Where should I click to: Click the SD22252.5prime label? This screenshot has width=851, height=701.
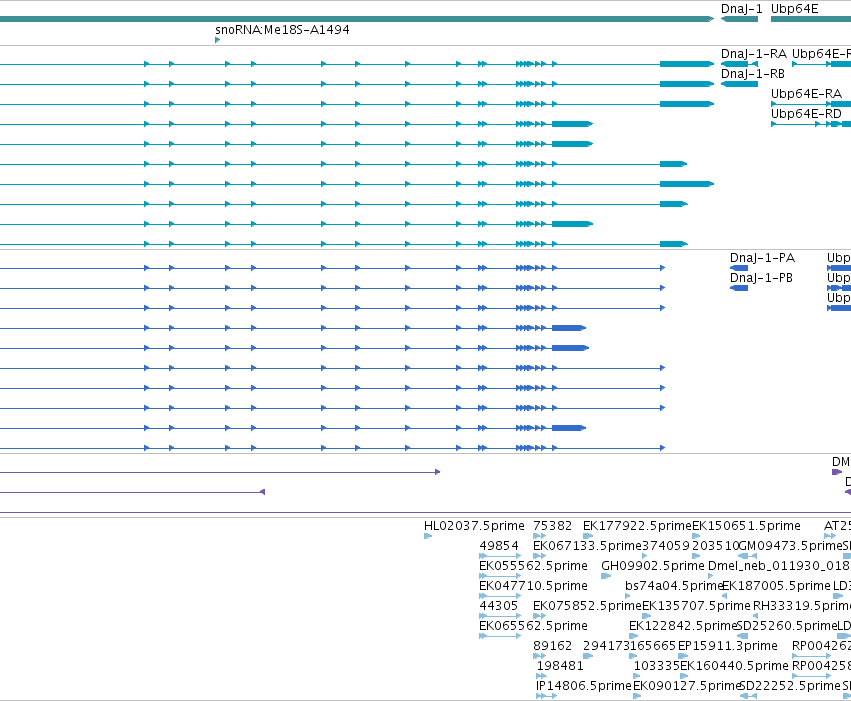(x=790, y=686)
